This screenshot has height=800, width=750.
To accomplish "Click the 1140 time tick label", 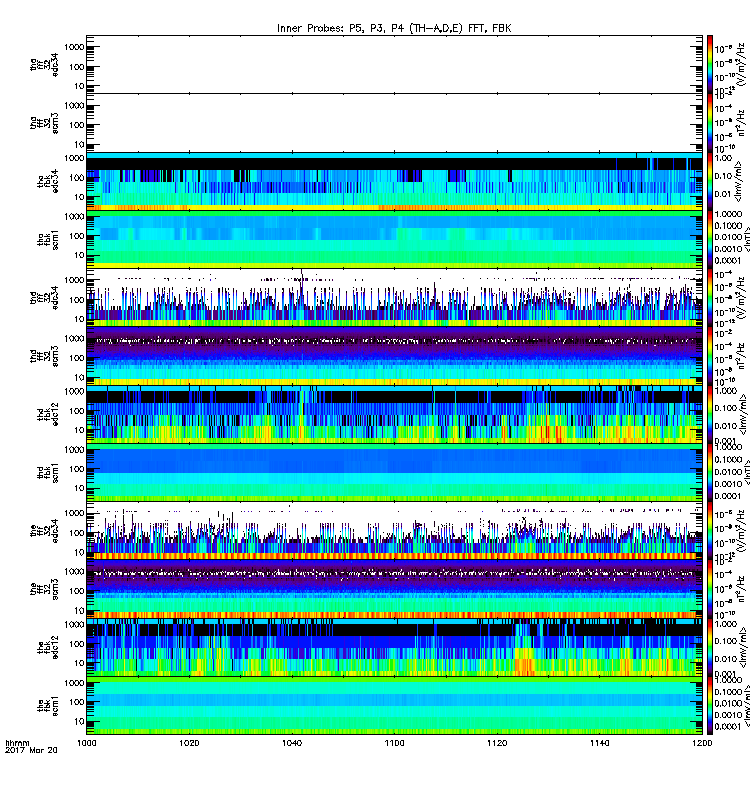I will point(599,743).
